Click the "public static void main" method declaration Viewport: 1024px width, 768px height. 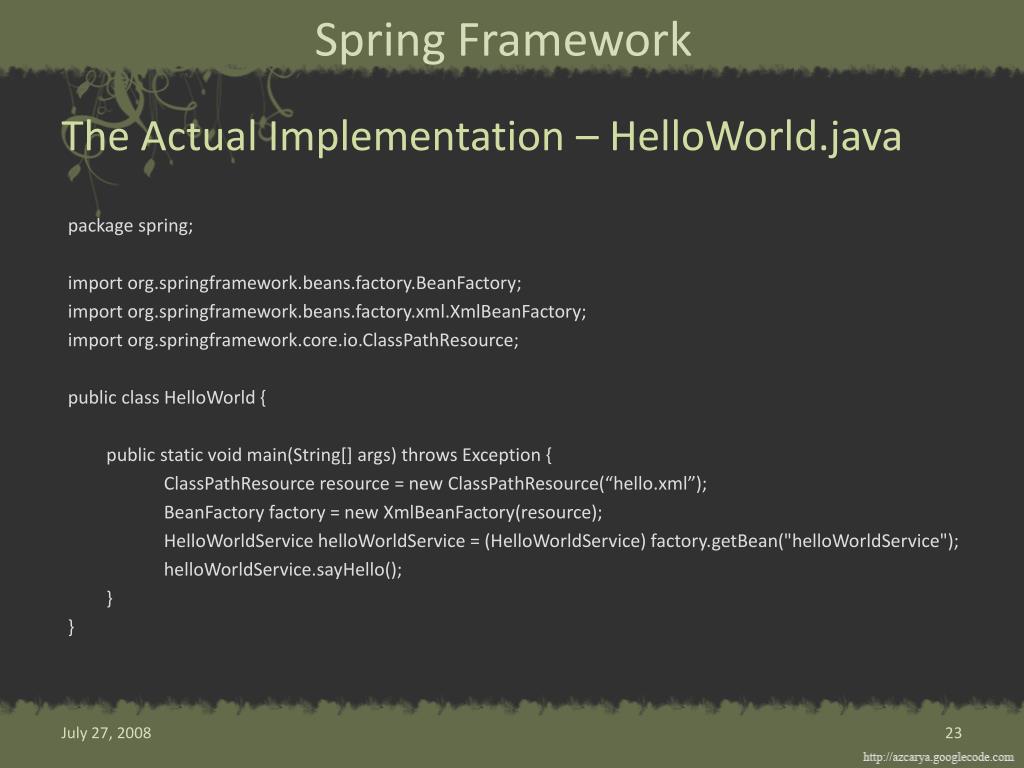click(x=250, y=455)
